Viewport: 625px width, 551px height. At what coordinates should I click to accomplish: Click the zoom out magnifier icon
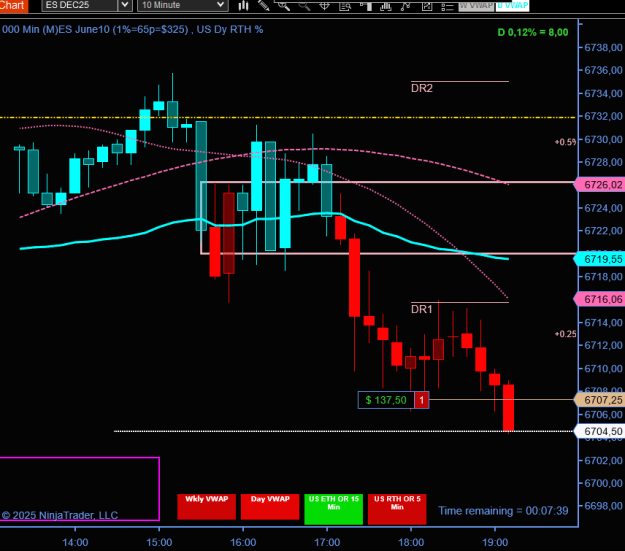click(x=304, y=6)
